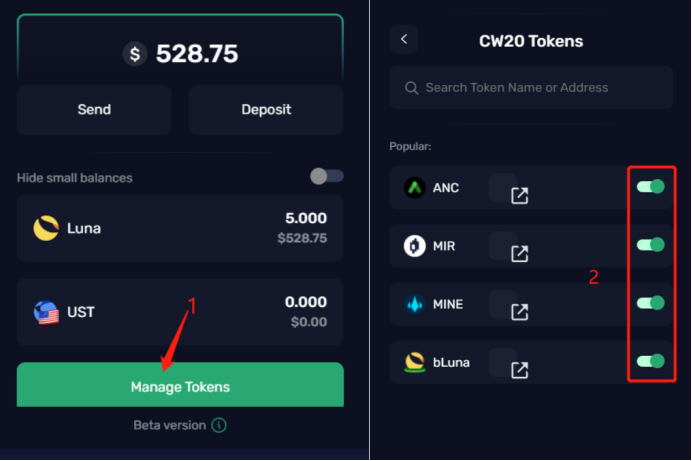Click the Send button

coord(94,109)
